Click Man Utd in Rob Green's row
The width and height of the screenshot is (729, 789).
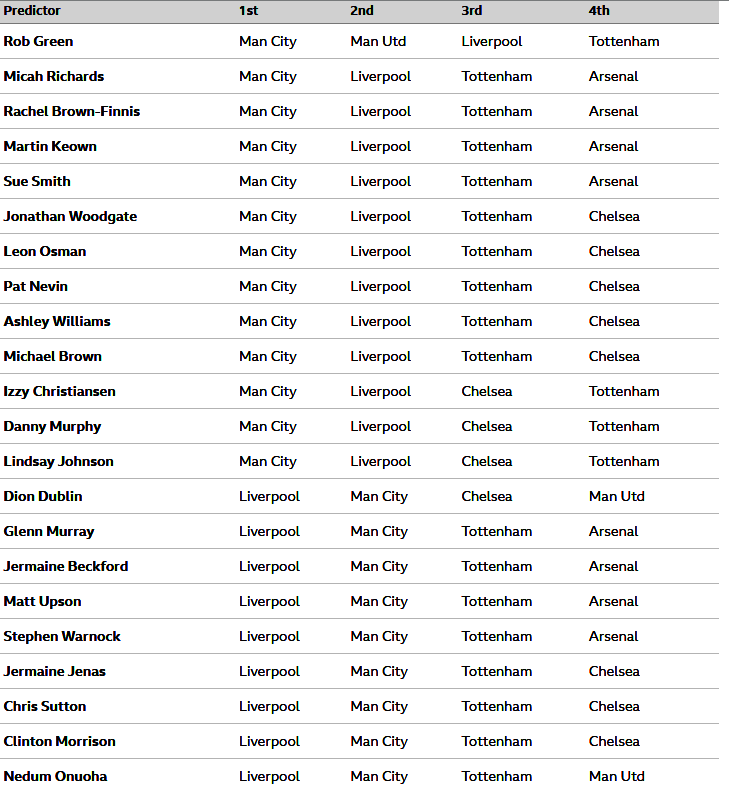(x=378, y=41)
